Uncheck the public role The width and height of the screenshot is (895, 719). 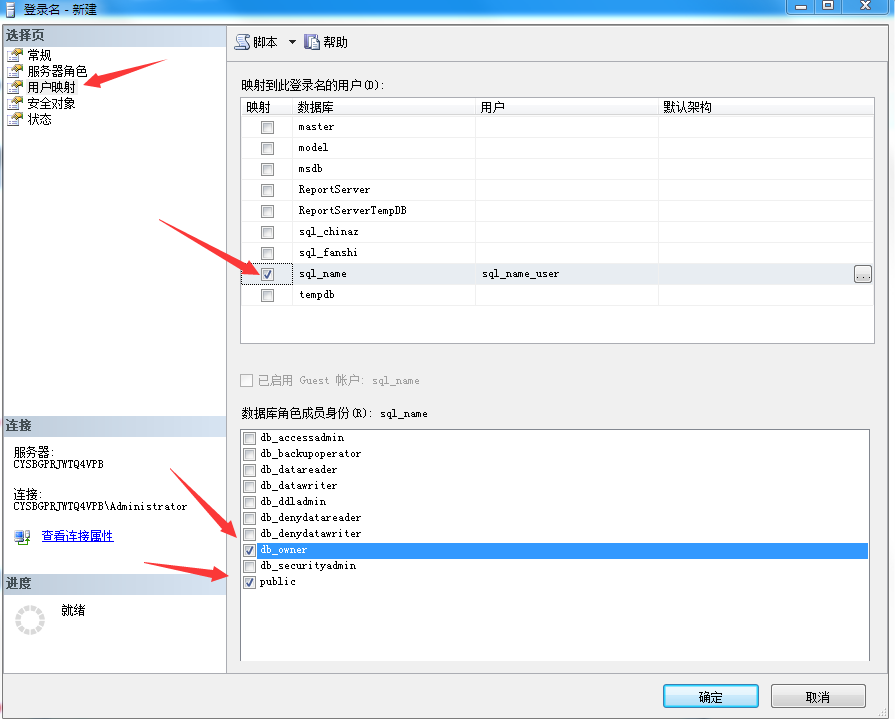pos(249,582)
